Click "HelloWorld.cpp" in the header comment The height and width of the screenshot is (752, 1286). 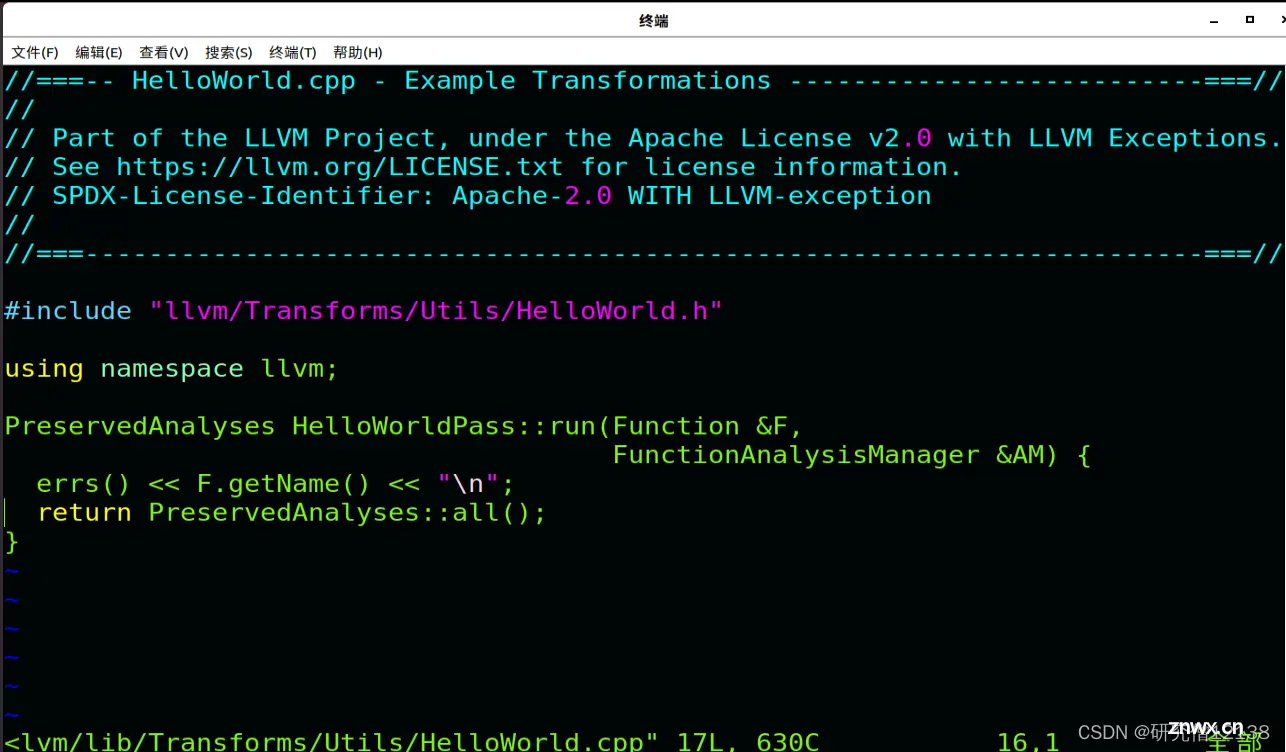244,81
